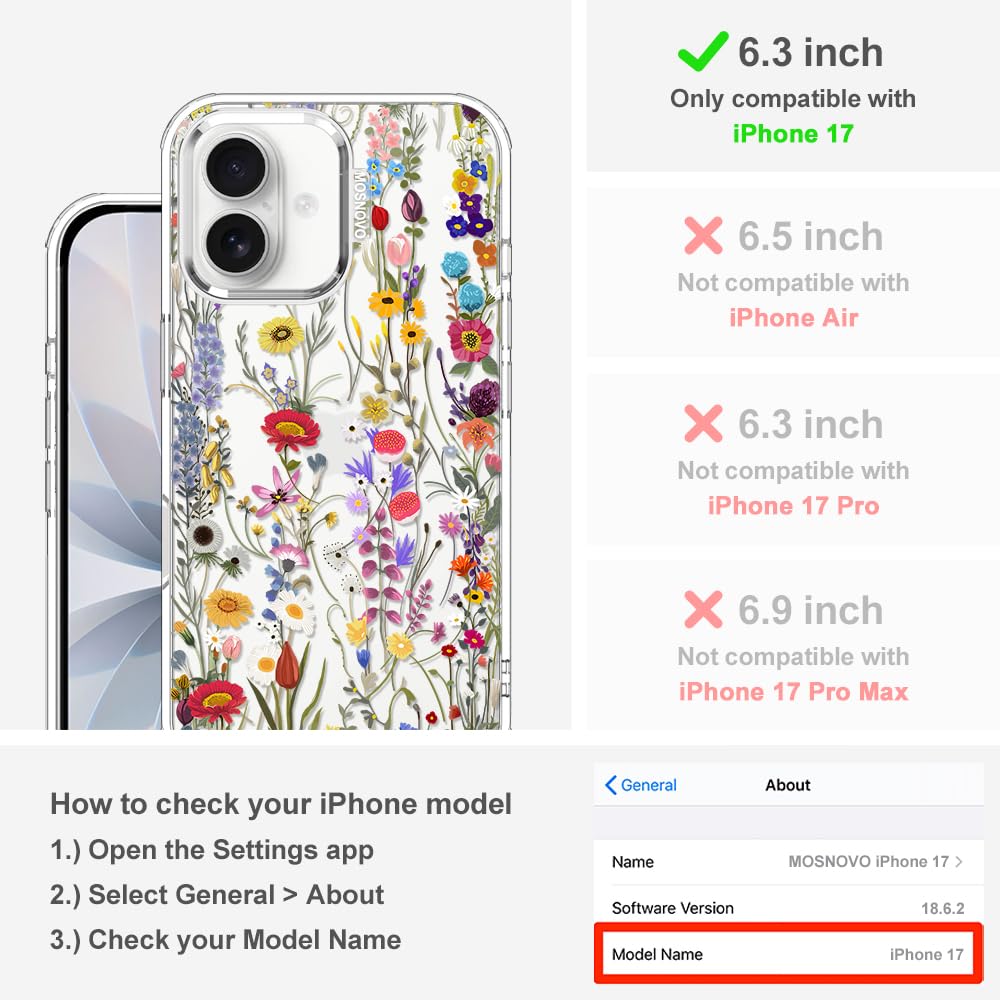Open the Name row disclosure chevron

click(x=959, y=862)
